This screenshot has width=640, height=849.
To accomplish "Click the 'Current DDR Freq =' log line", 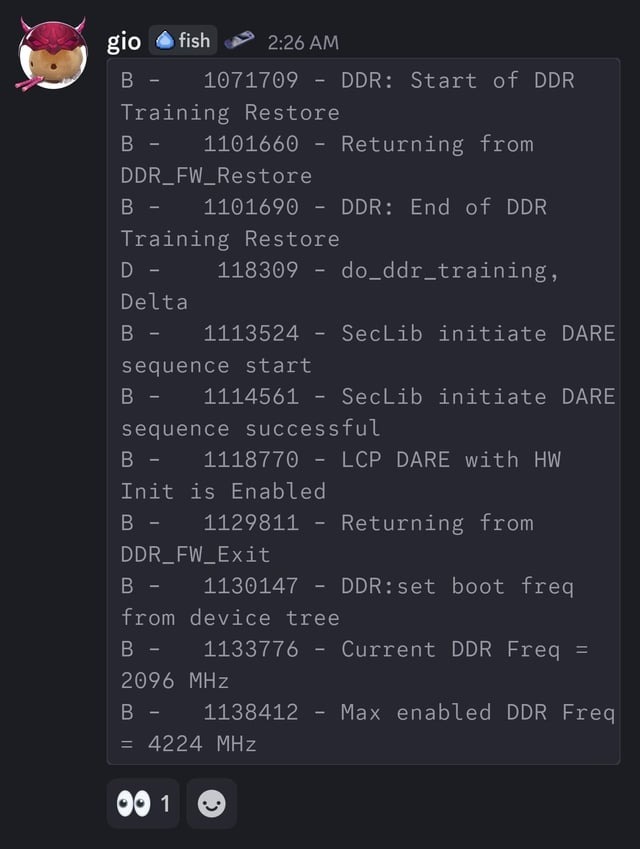I will [x=464, y=649].
